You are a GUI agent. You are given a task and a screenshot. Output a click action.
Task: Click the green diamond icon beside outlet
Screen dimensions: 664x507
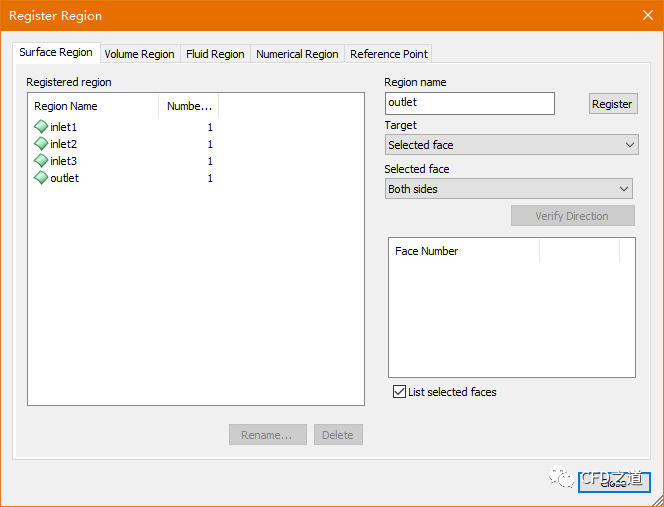pyautogui.click(x=41, y=178)
